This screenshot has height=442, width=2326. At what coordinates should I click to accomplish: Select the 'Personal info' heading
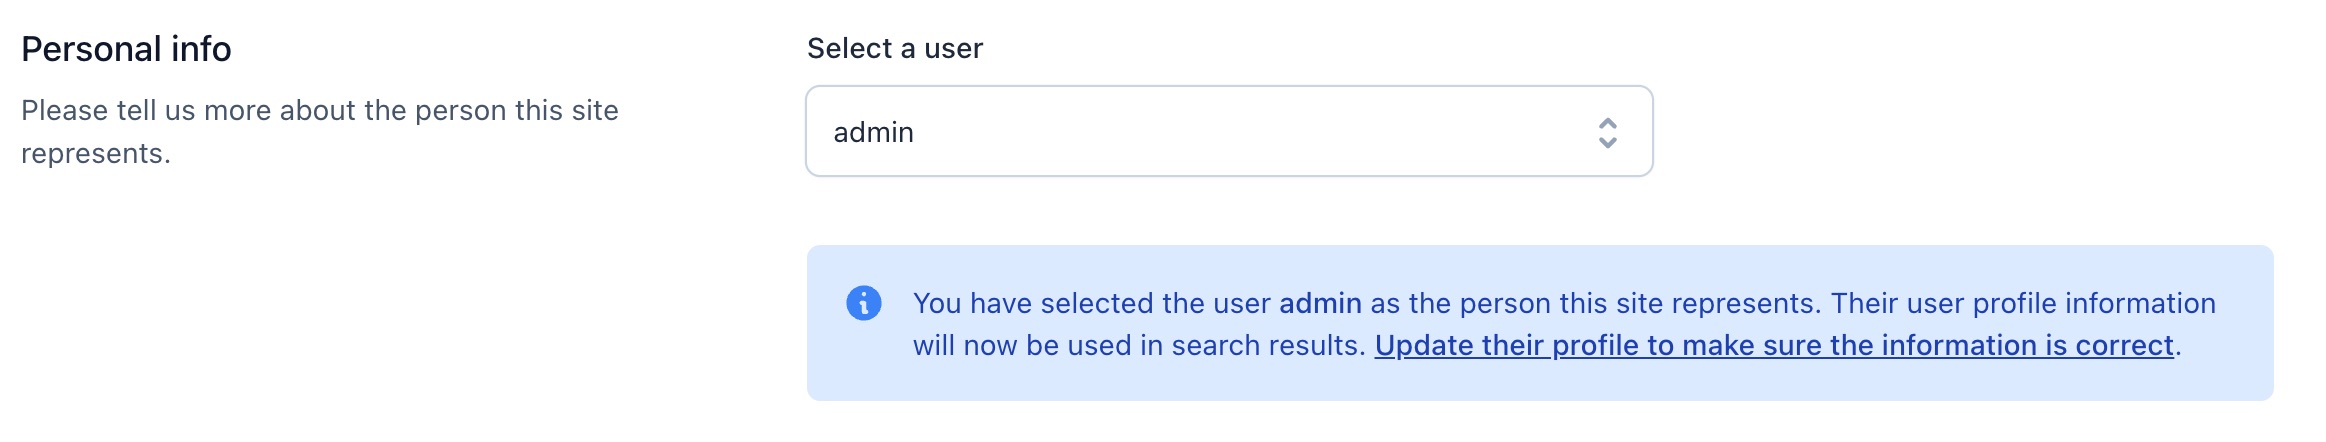[126, 49]
